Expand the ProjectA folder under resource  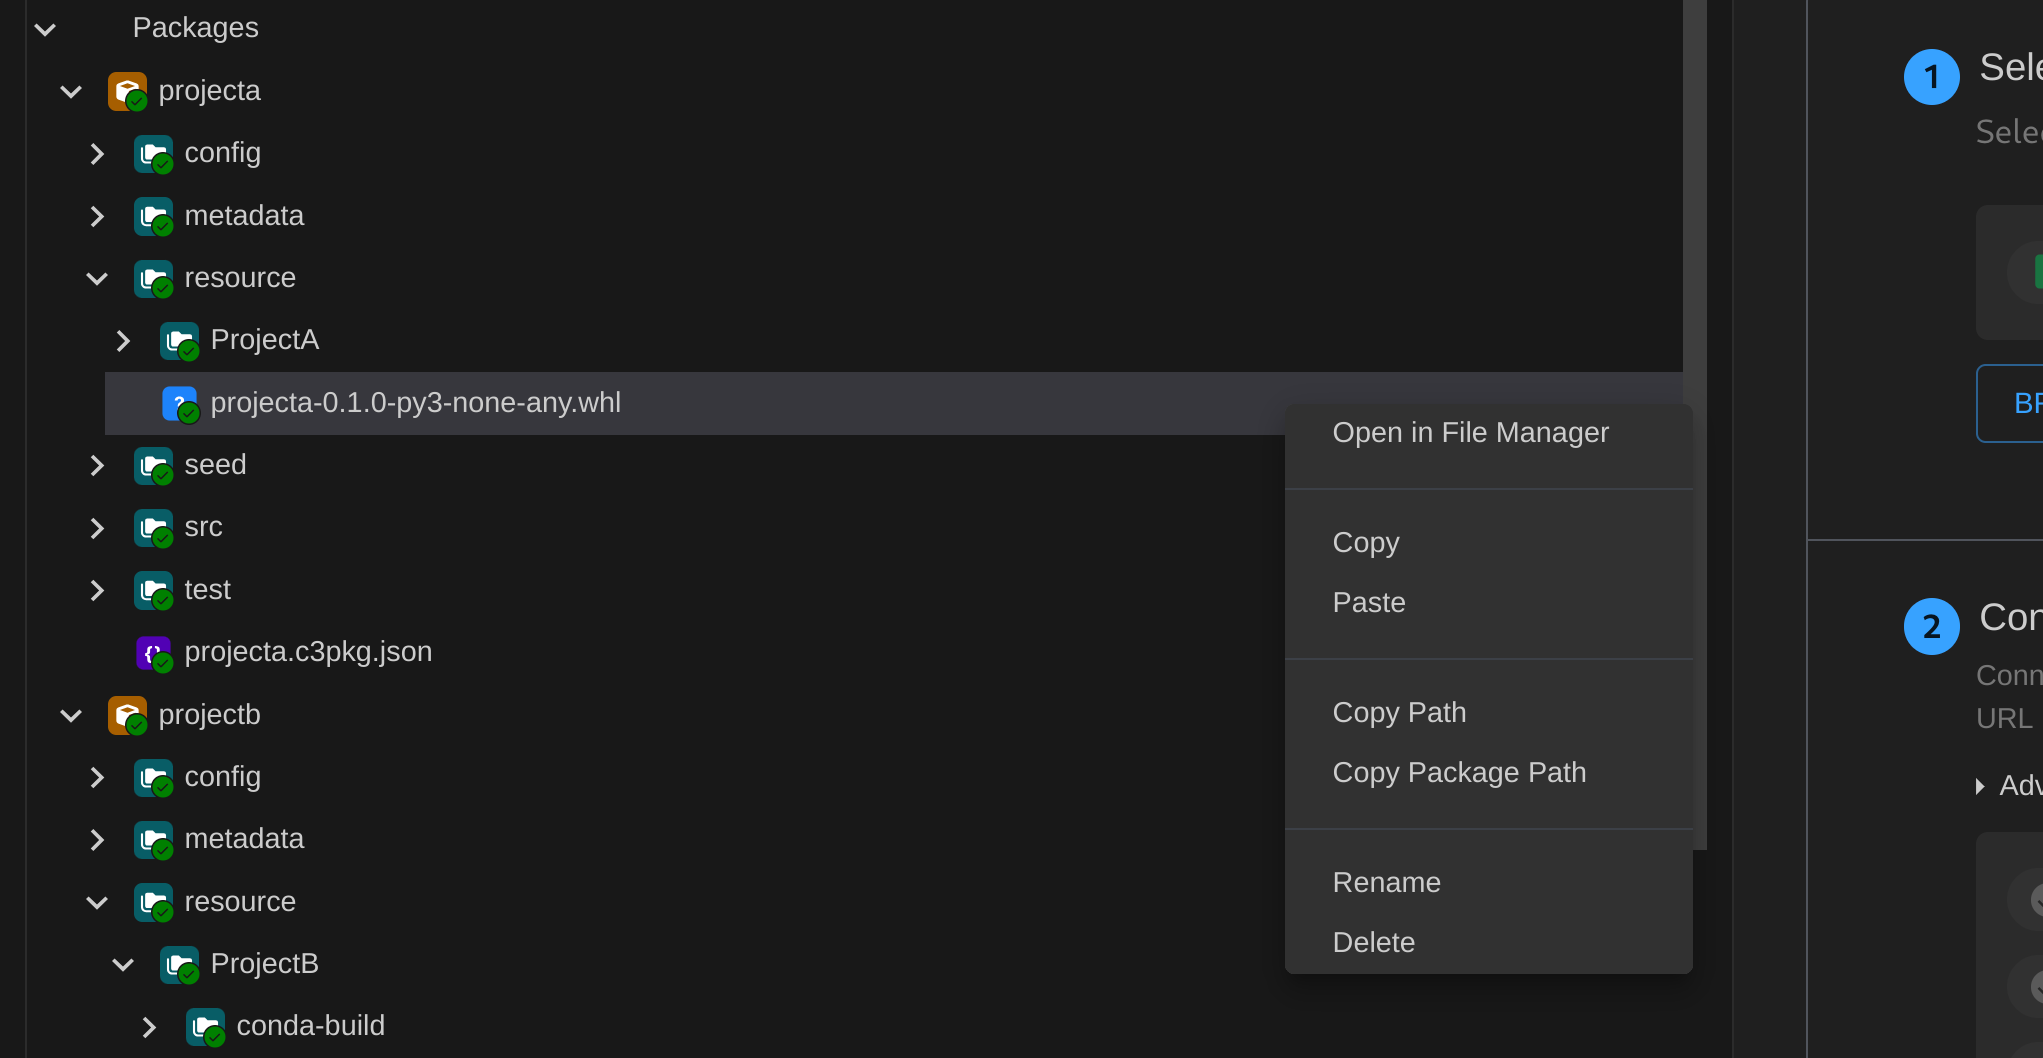pos(123,341)
